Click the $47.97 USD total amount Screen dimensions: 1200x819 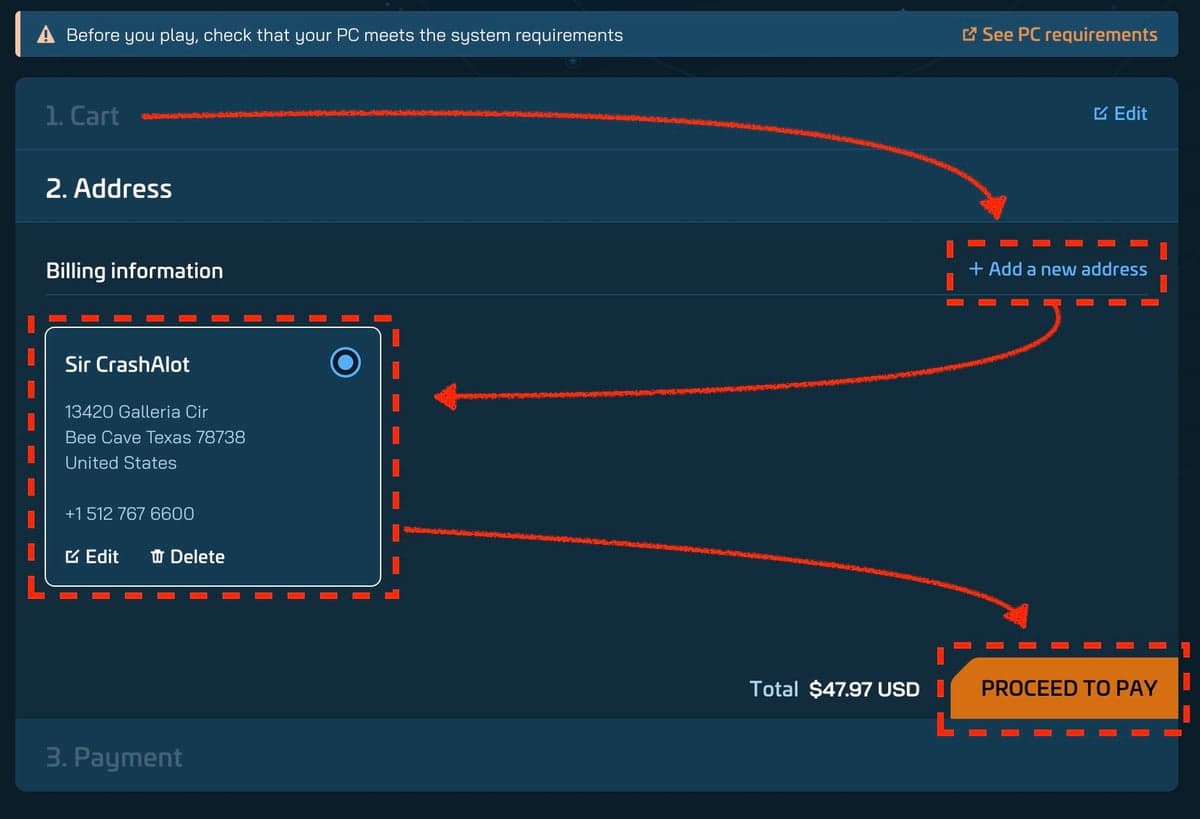pos(864,689)
